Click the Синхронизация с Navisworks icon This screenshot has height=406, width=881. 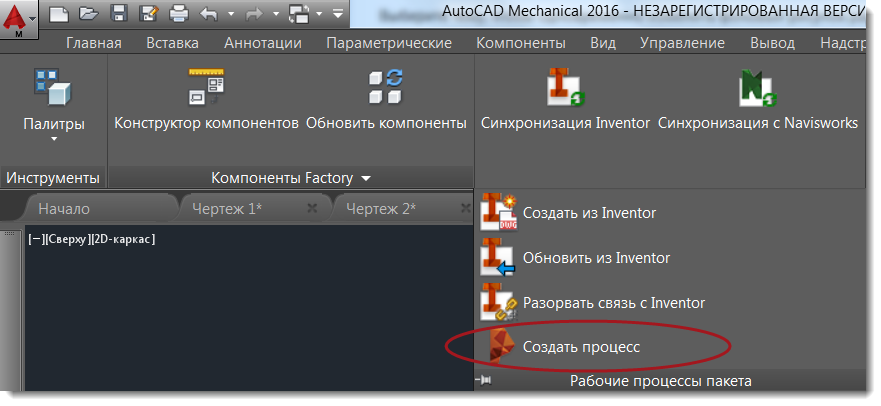point(758,88)
